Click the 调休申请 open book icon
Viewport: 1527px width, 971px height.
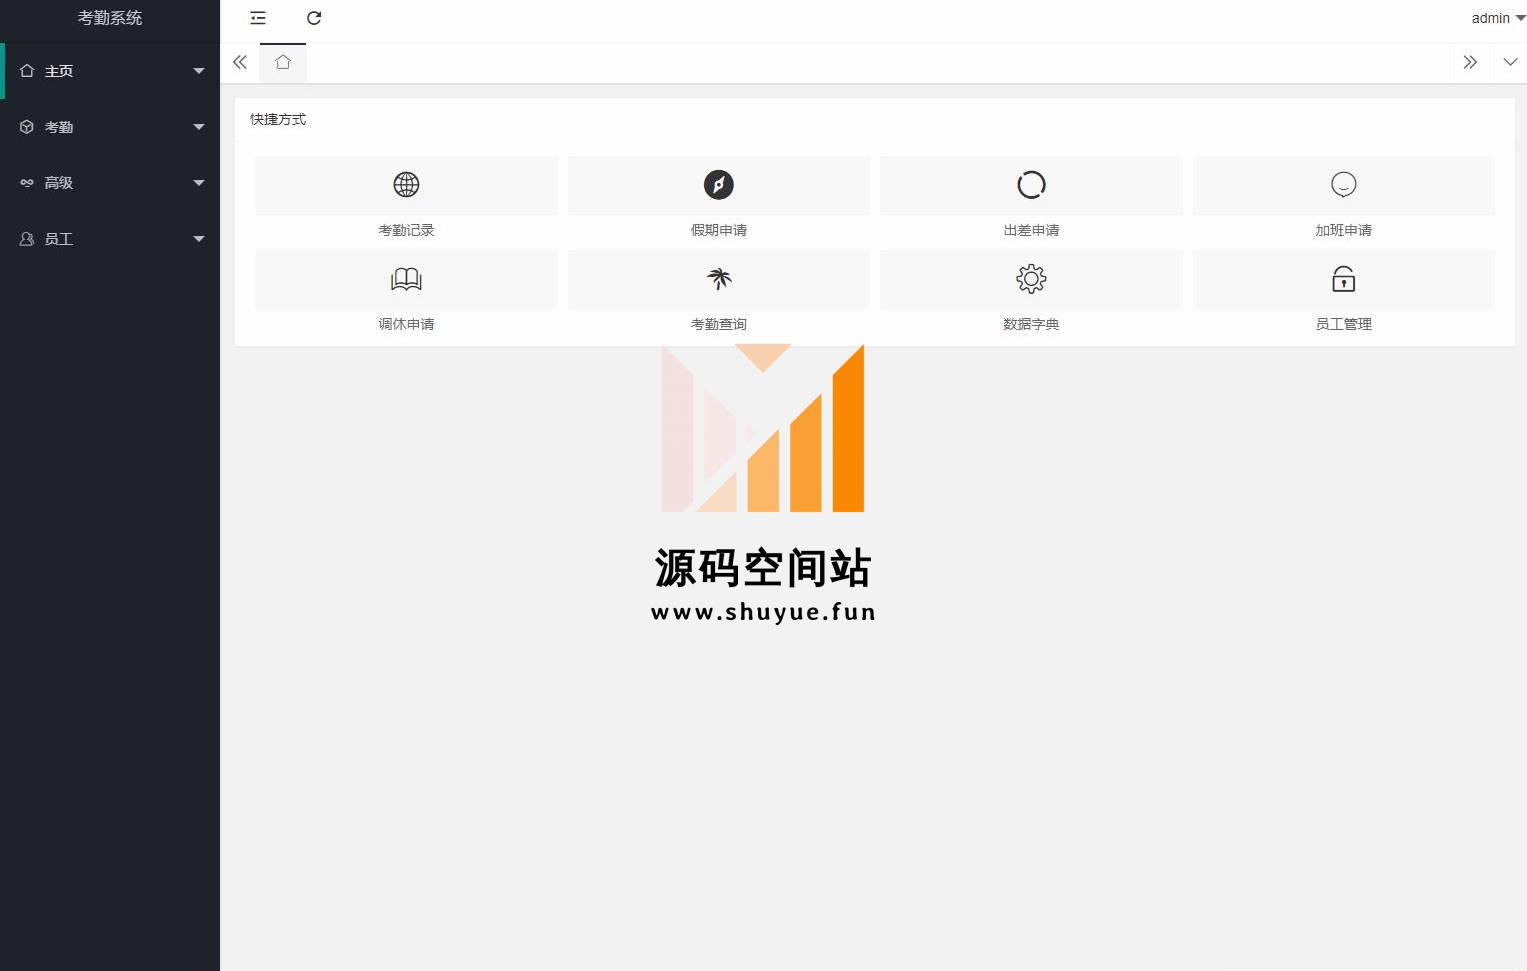[406, 279]
